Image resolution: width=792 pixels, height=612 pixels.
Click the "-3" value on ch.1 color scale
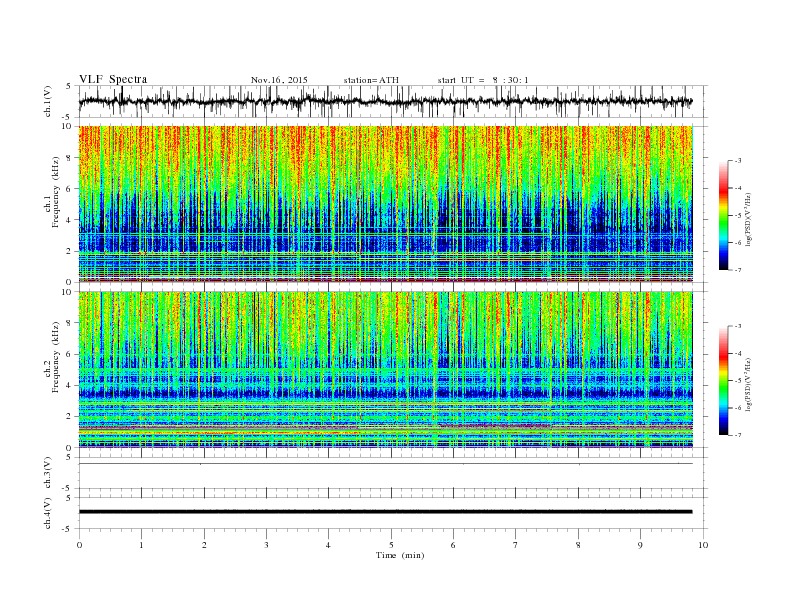[x=737, y=161]
